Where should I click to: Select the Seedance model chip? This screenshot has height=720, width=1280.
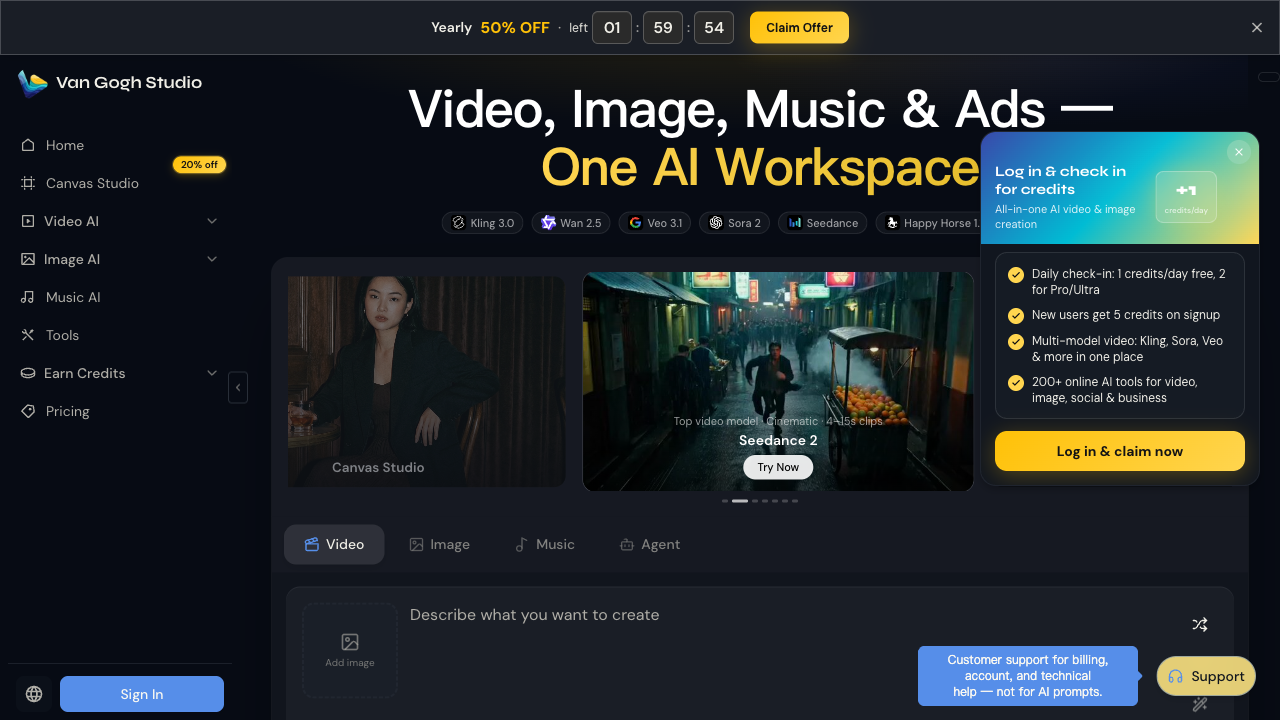tap(823, 223)
